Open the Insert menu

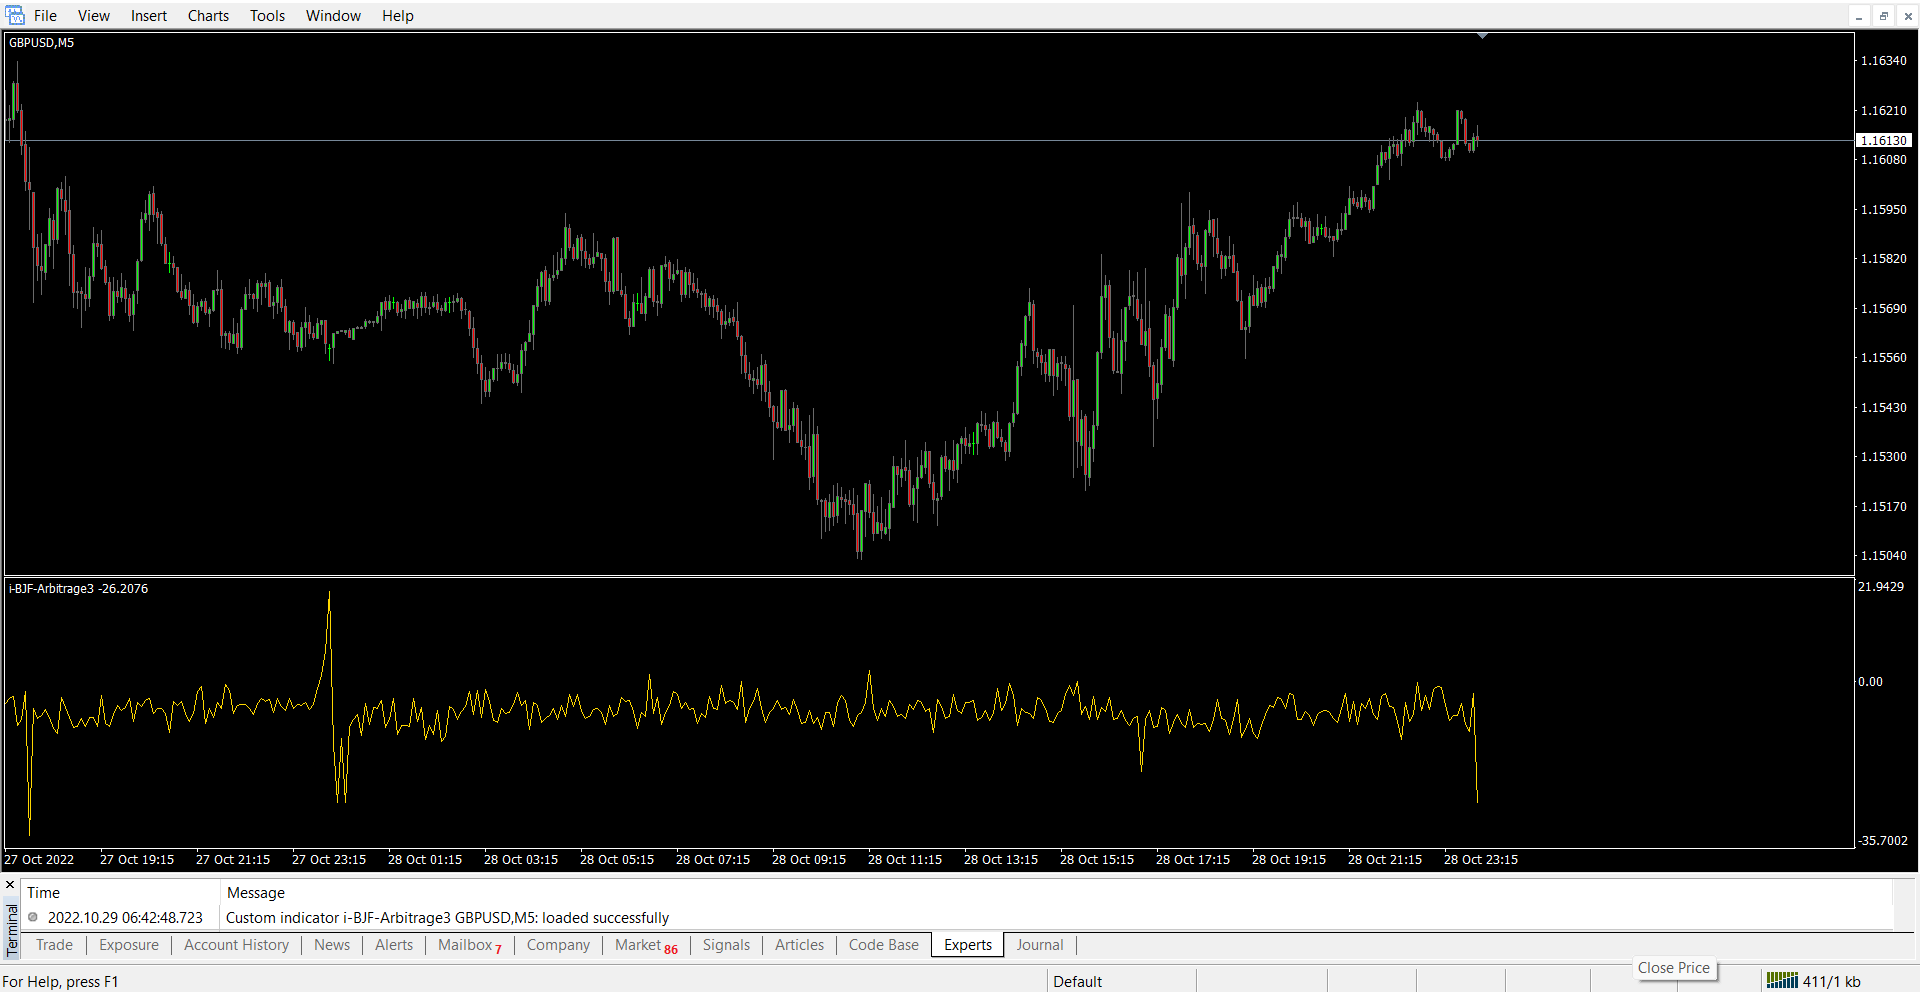(149, 16)
